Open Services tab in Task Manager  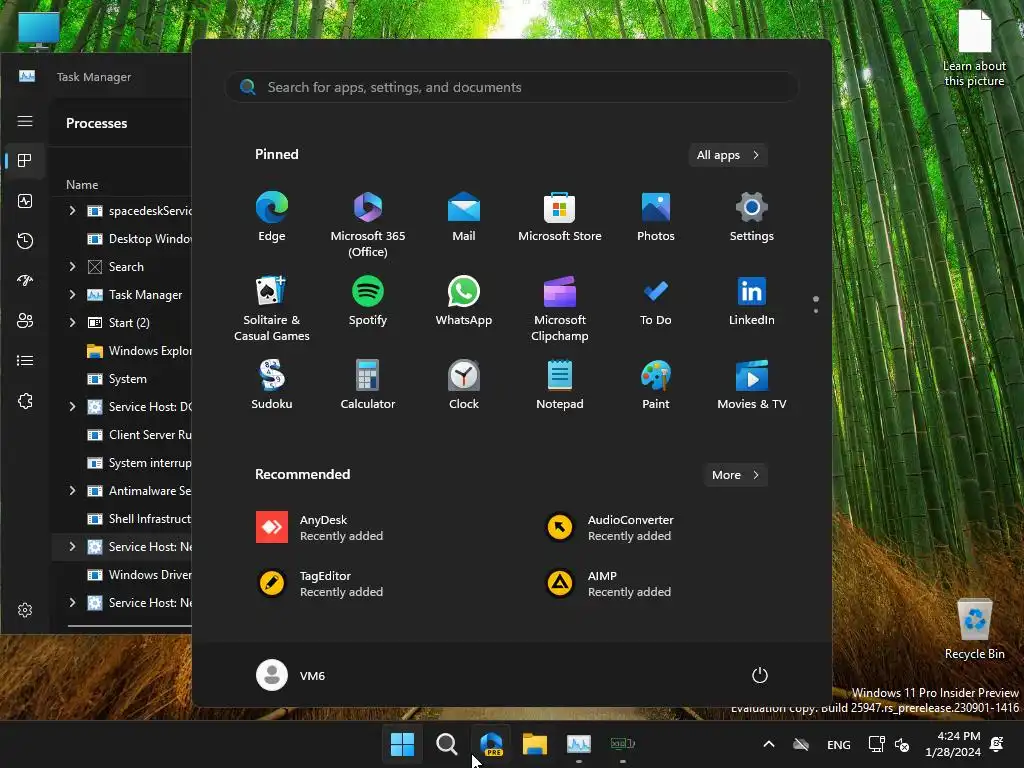pos(25,401)
